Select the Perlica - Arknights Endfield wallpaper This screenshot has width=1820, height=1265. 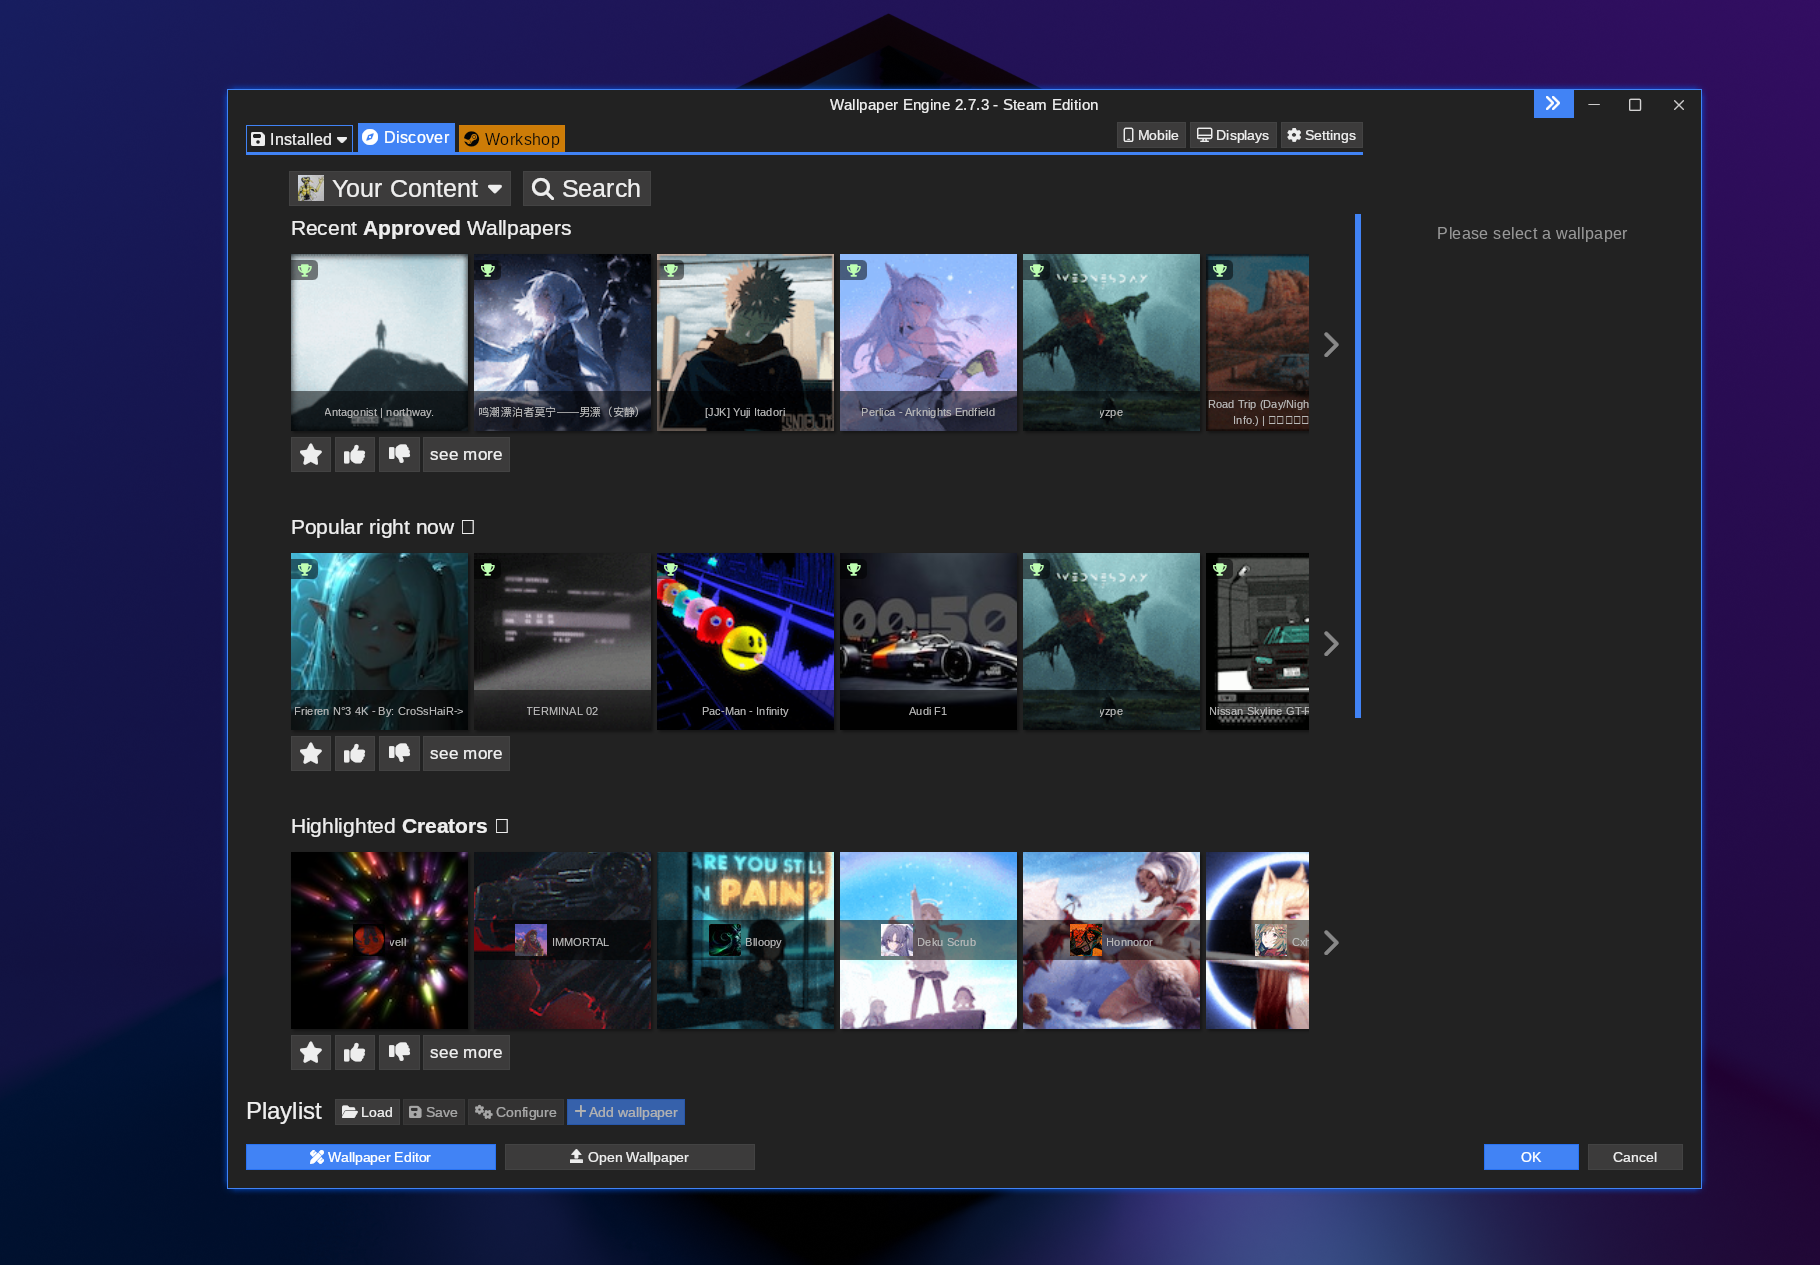coord(928,342)
